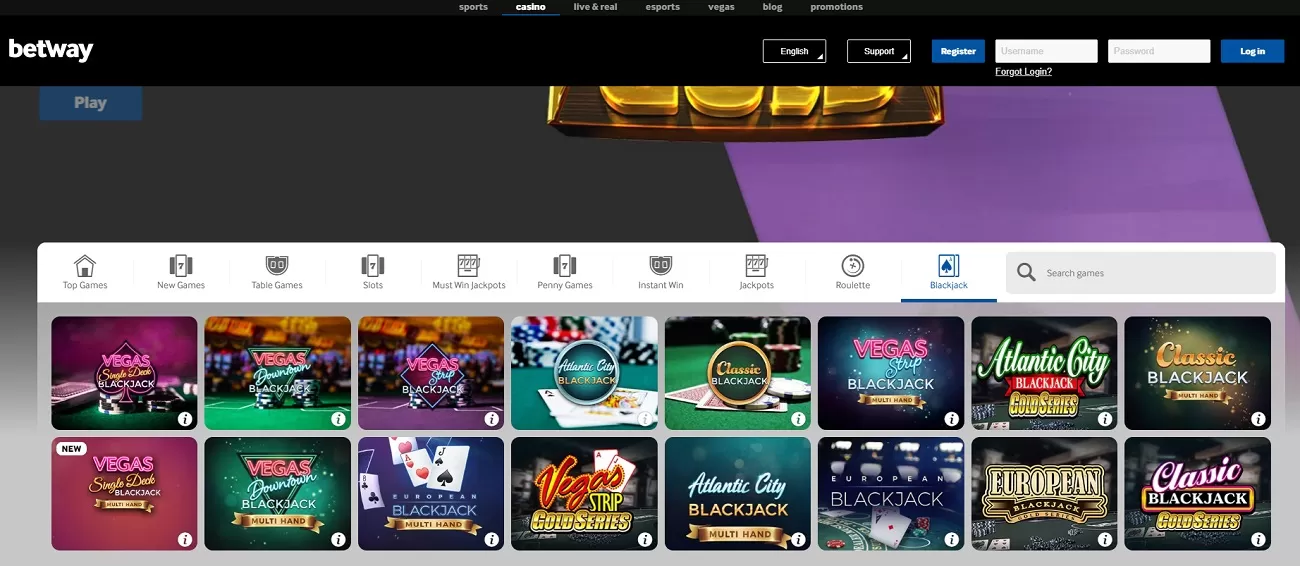This screenshot has height=566, width=1300.
Task: Open Vegas Strip Gold Series thumbnail
Action: click(x=584, y=494)
